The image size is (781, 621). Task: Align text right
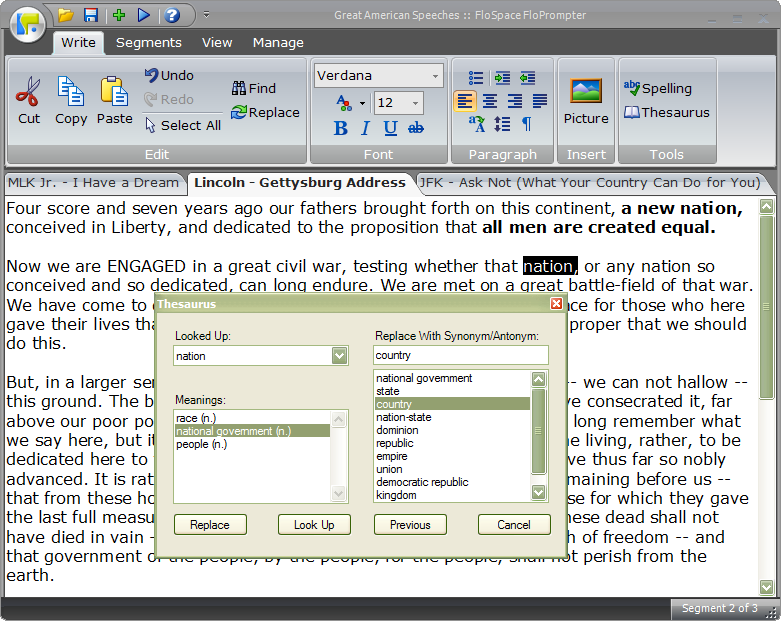click(515, 101)
